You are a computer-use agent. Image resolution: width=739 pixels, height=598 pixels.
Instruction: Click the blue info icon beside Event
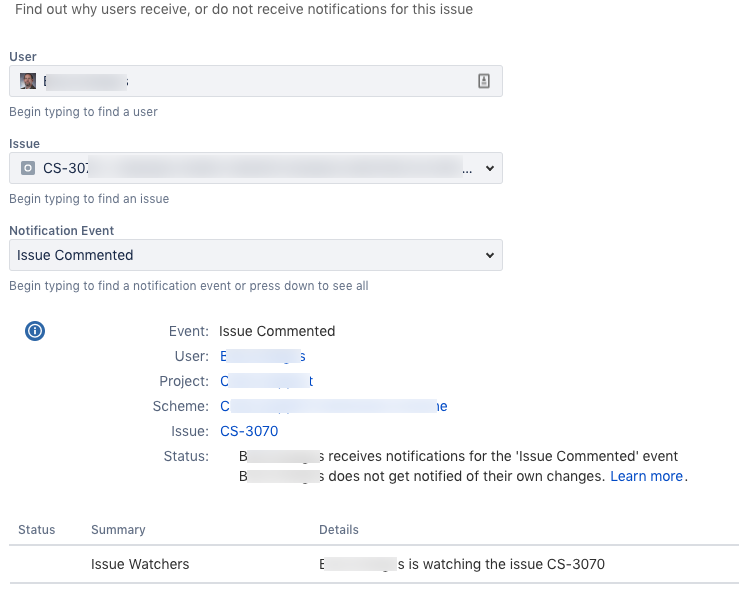point(35,331)
